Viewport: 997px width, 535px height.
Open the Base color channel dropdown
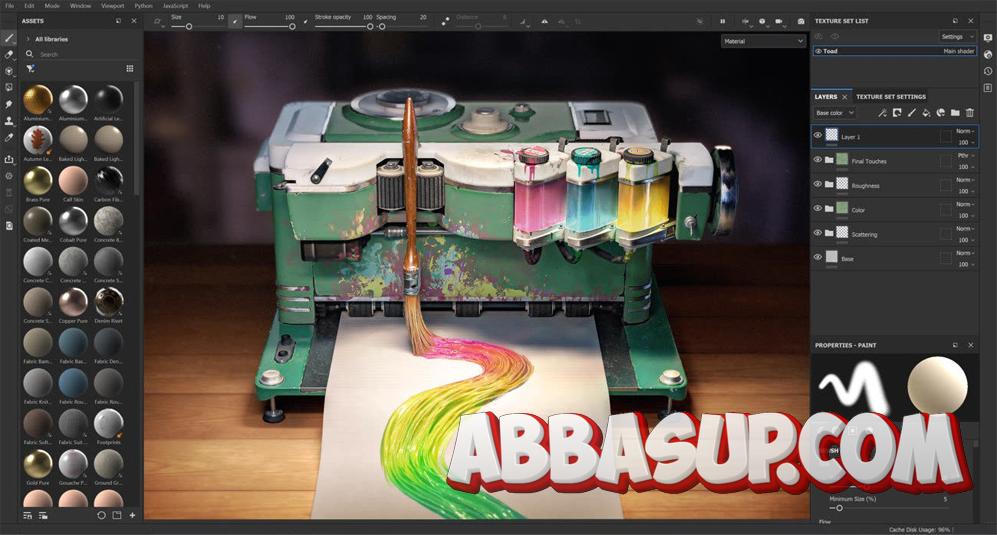pos(835,113)
